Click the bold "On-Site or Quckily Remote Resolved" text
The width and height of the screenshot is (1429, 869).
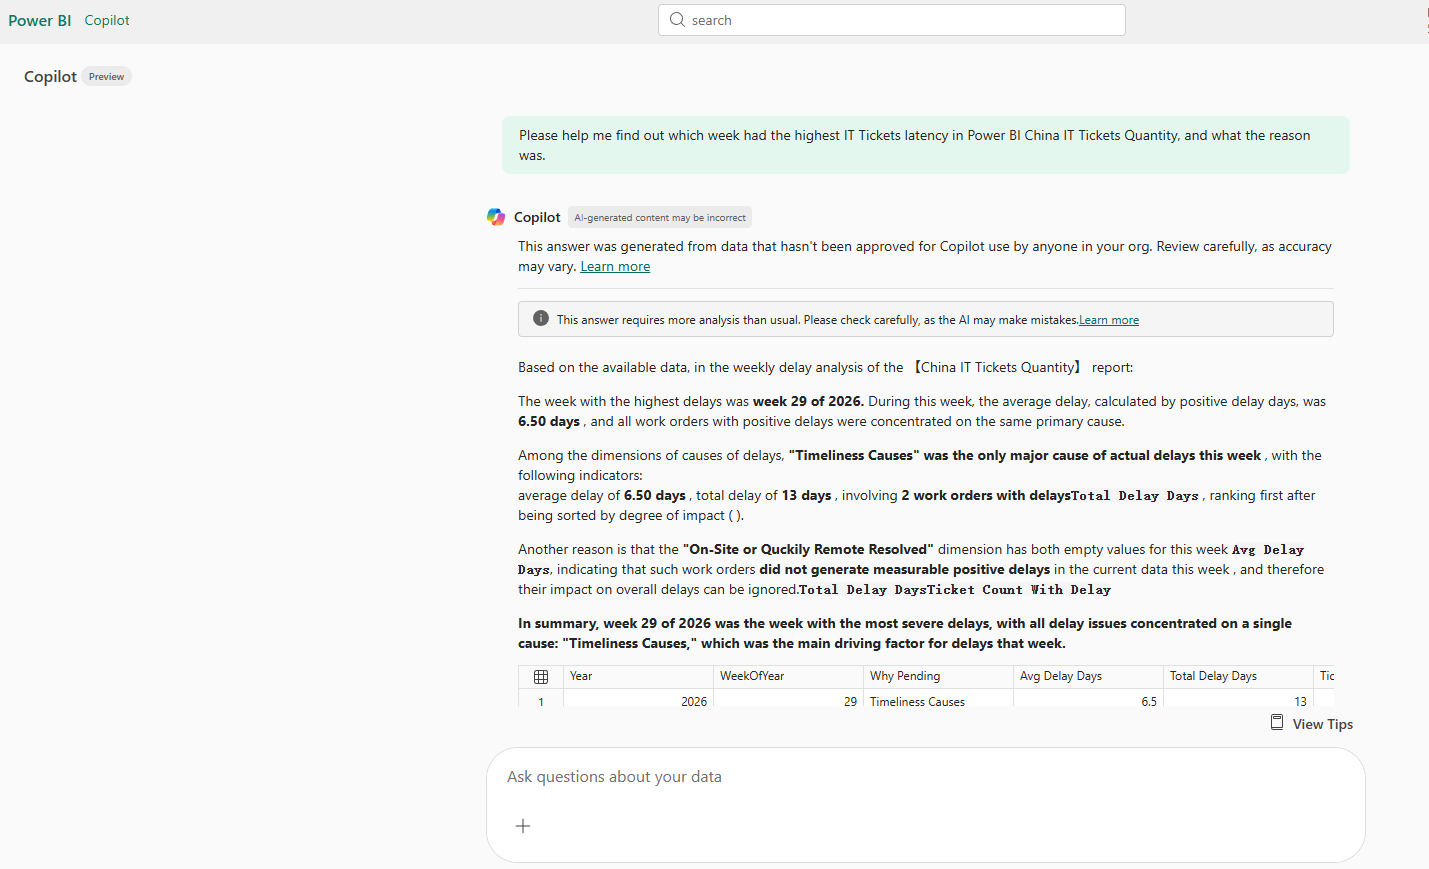808,549
